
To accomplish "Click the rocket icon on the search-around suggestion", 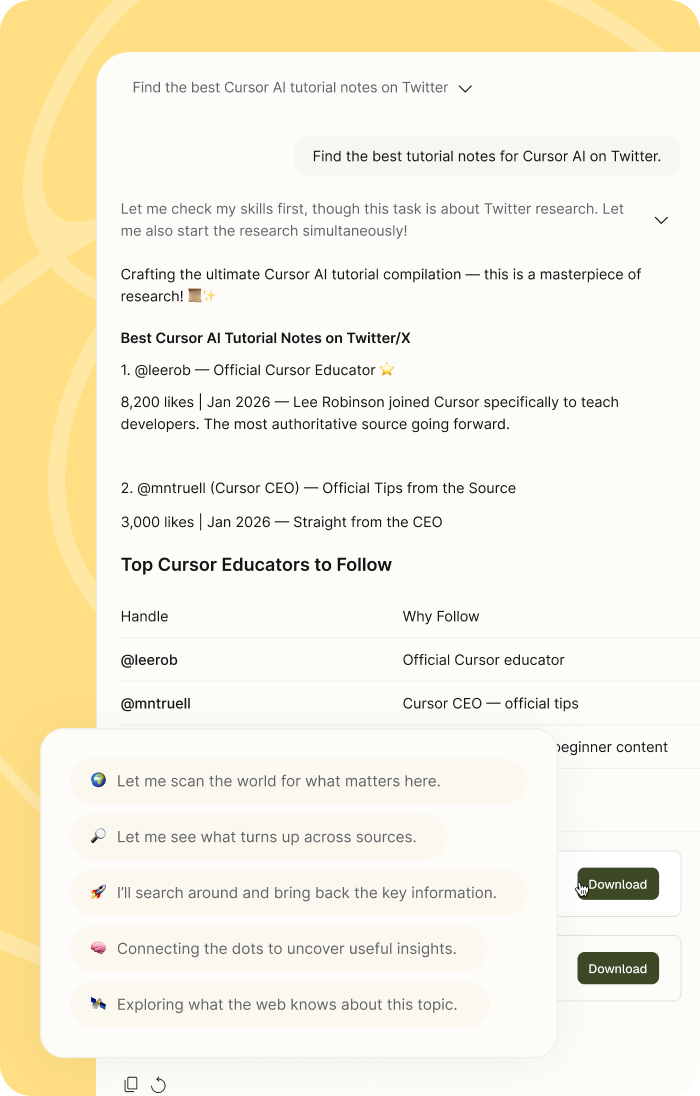I will tap(98, 892).
